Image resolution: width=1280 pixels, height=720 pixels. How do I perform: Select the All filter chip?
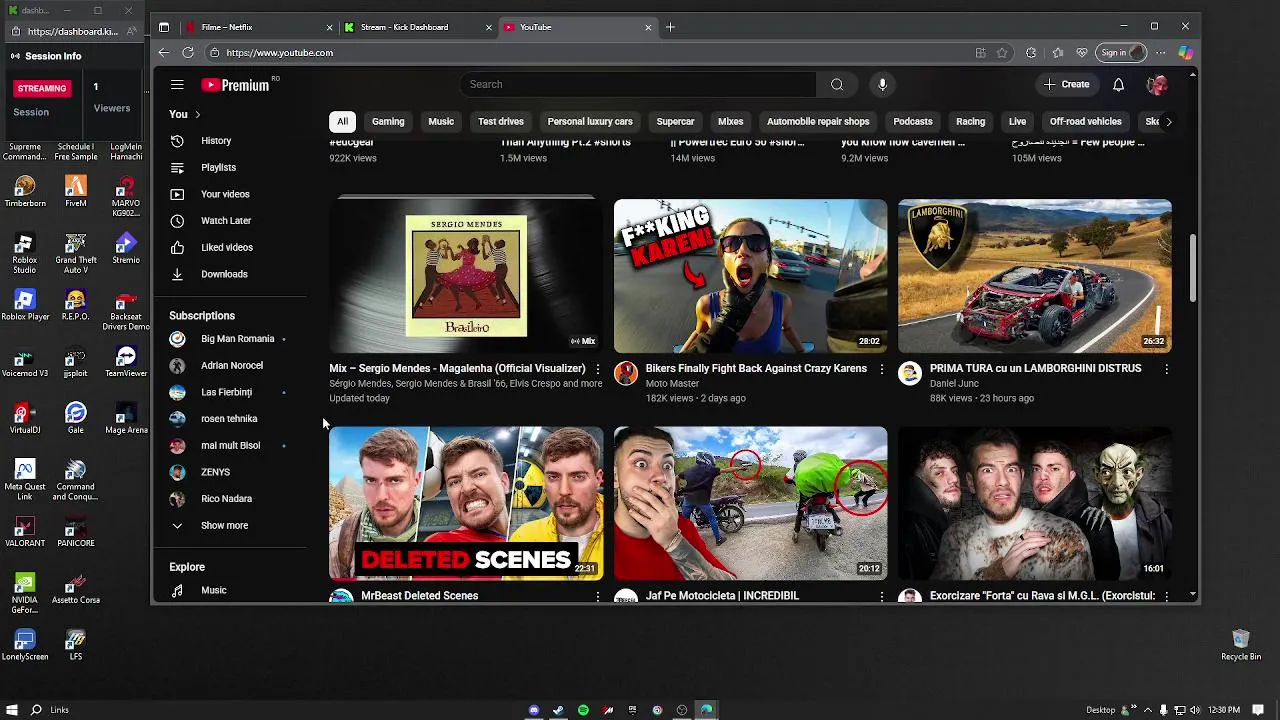click(x=342, y=122)
